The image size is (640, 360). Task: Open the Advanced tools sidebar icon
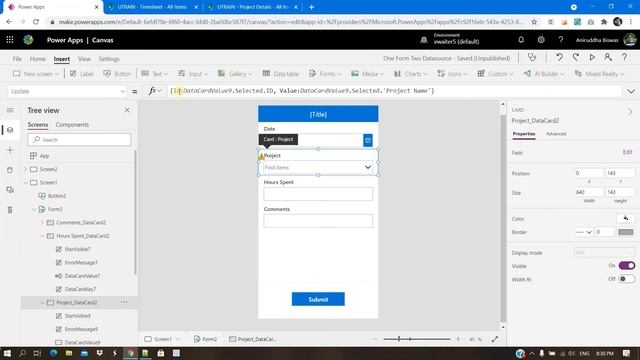[10, 210]
